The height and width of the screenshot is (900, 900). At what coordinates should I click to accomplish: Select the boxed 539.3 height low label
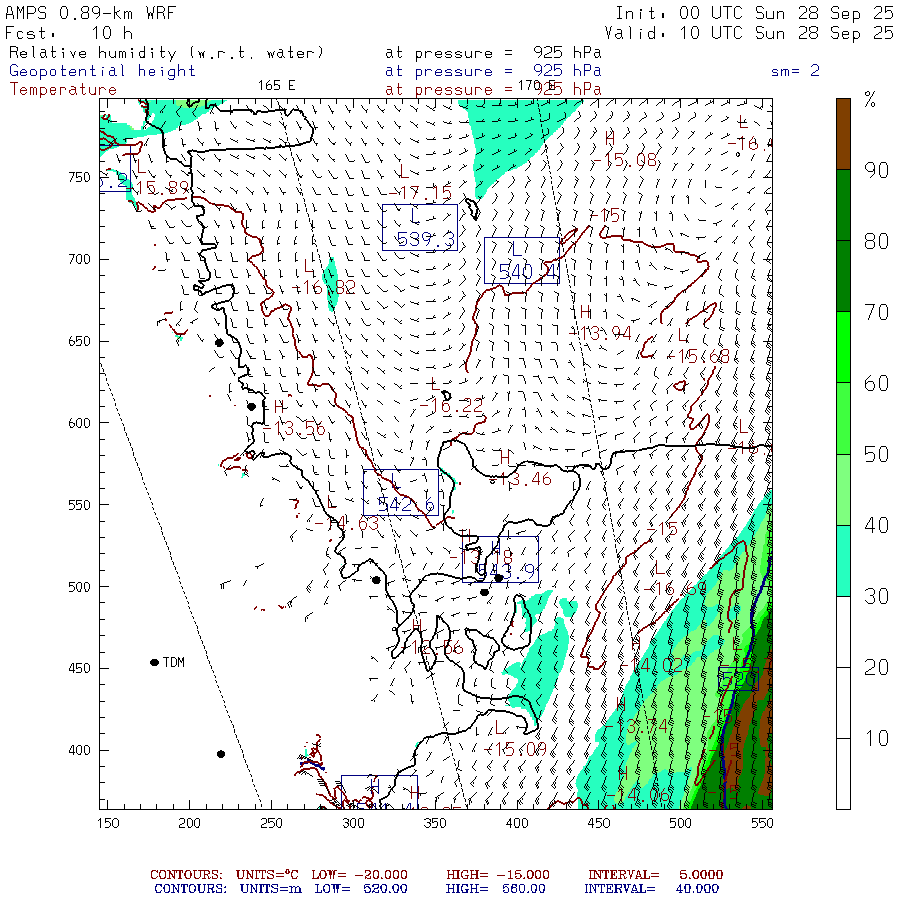[420, 227]
